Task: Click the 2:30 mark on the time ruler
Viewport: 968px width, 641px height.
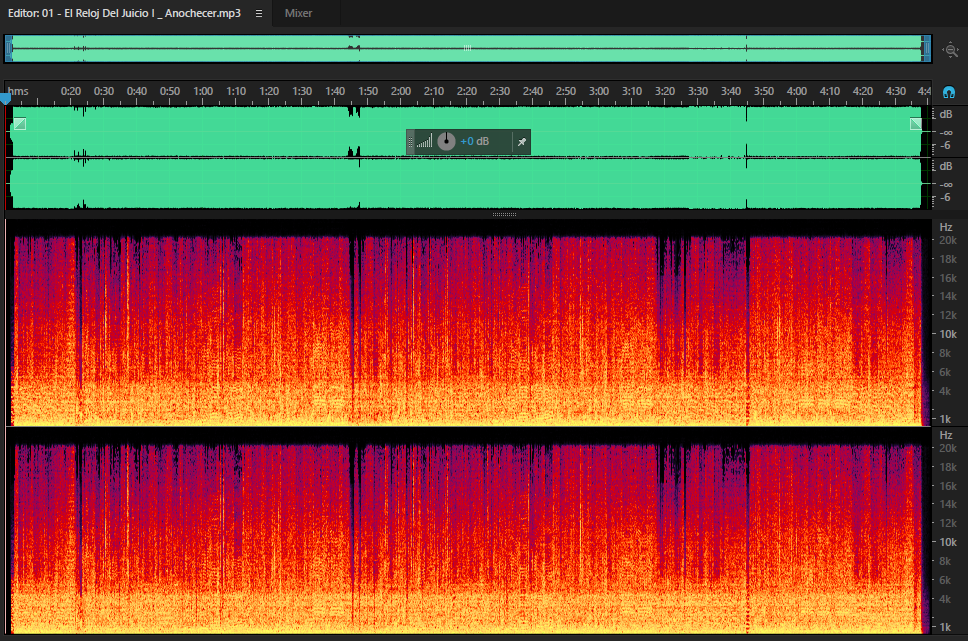Action: point(500,91)
